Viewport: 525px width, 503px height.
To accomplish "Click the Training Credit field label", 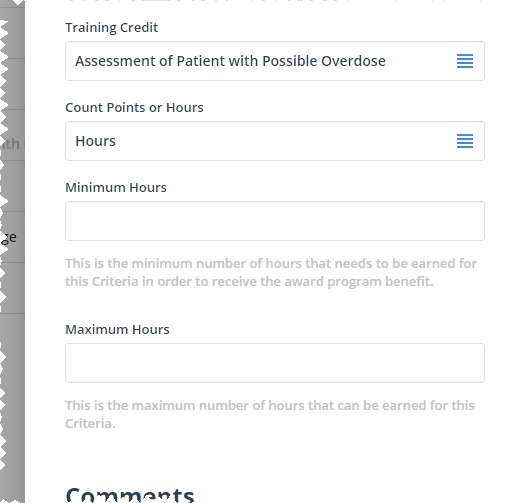I will [111, 27].
